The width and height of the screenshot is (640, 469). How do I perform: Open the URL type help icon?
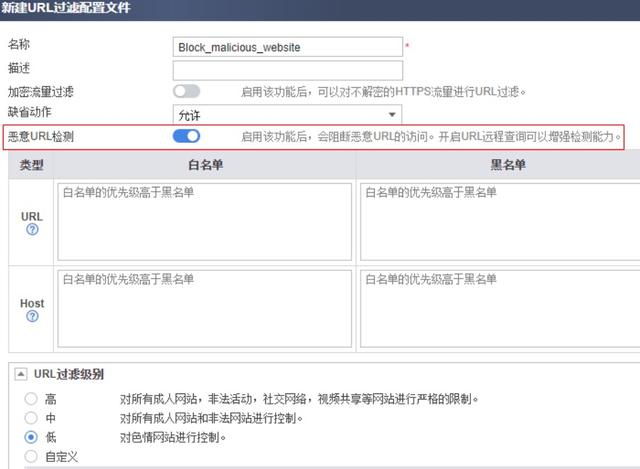[x=32, y=230]
